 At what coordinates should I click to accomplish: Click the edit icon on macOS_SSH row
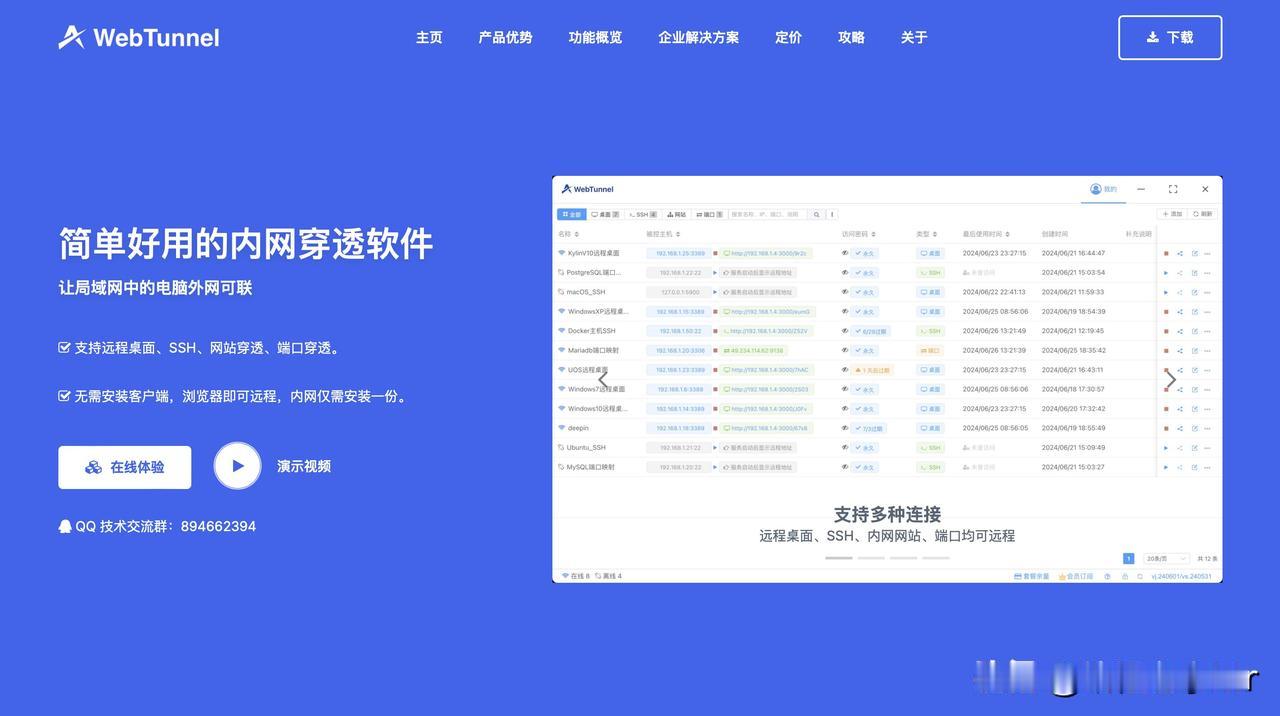1195,292
